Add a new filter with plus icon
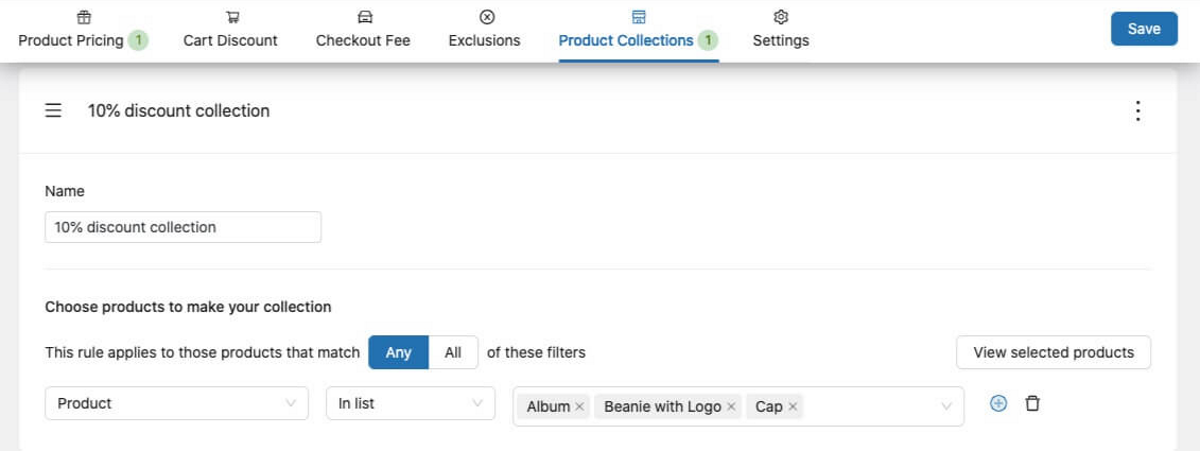 (998, 404)
